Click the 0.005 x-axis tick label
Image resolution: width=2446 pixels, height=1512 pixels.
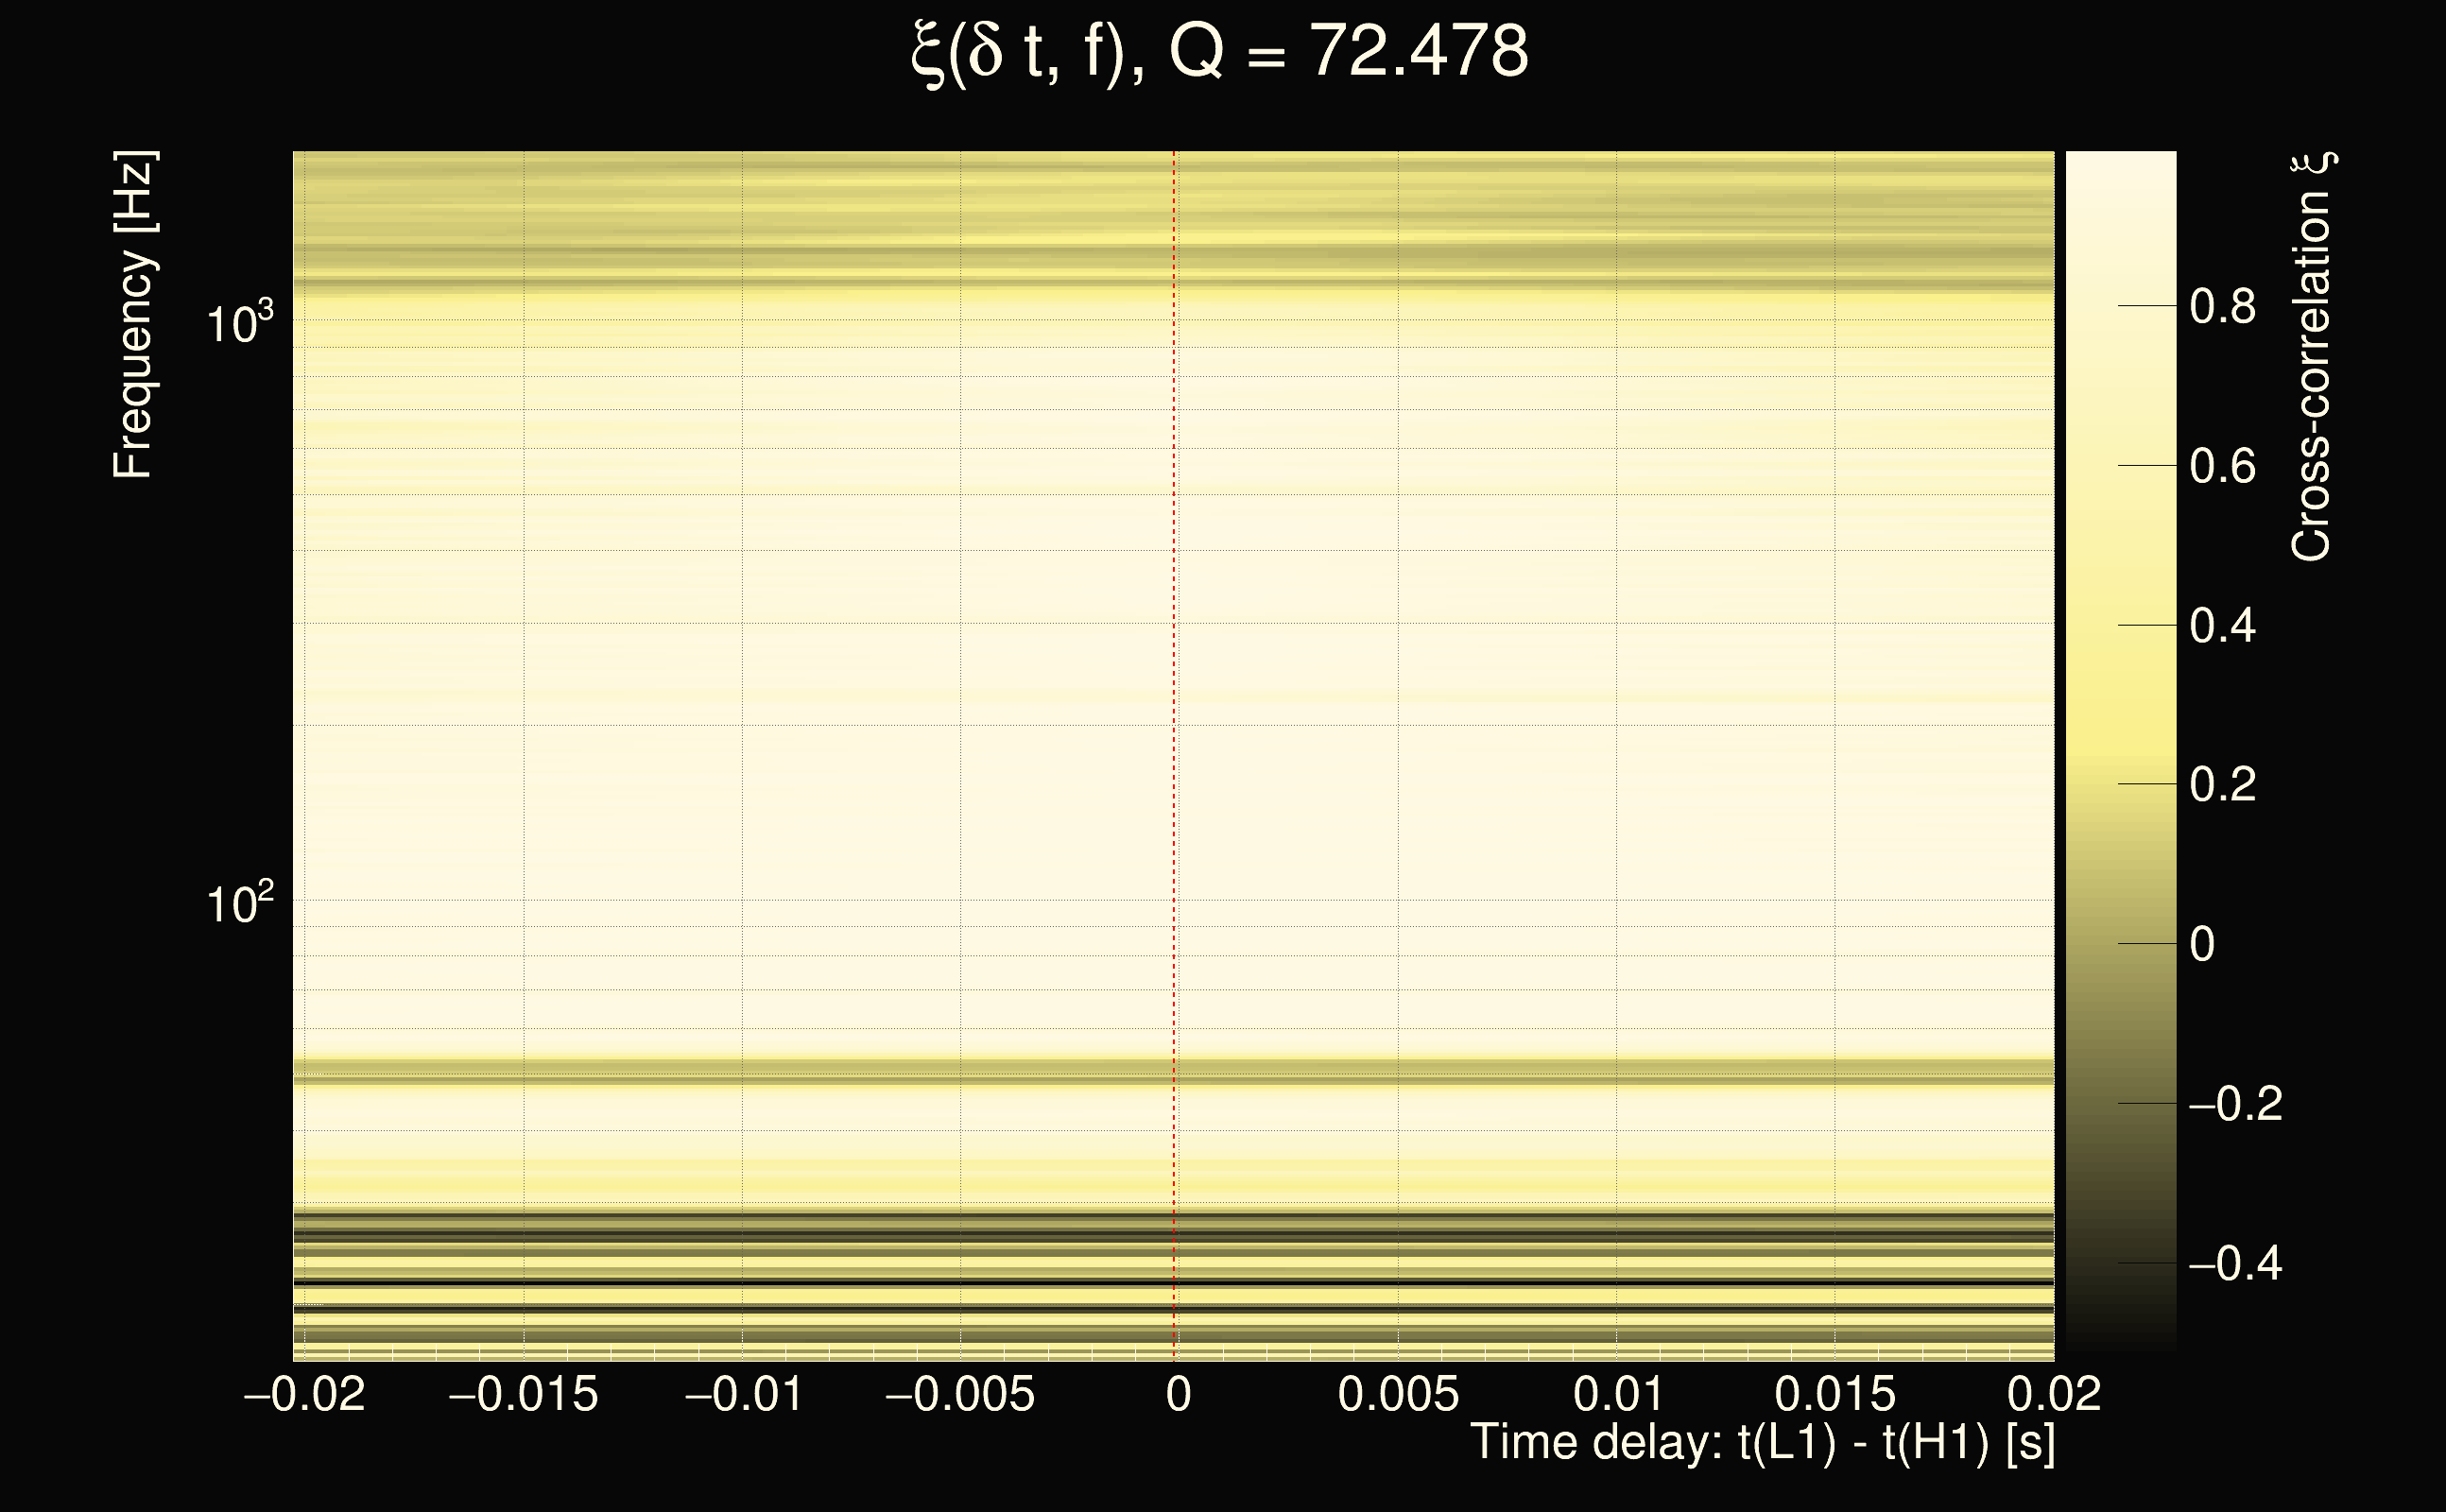[1398, 1394]
